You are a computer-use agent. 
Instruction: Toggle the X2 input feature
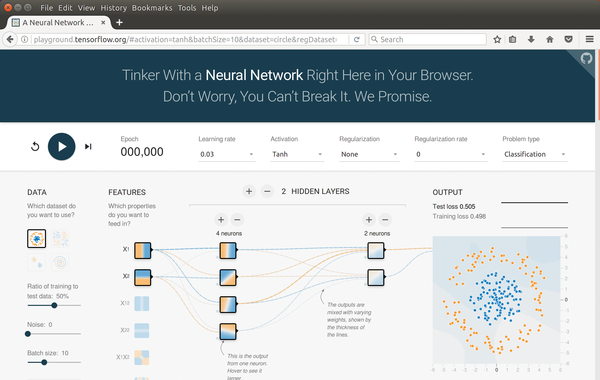pyautogui.click(x=142, y=277)
